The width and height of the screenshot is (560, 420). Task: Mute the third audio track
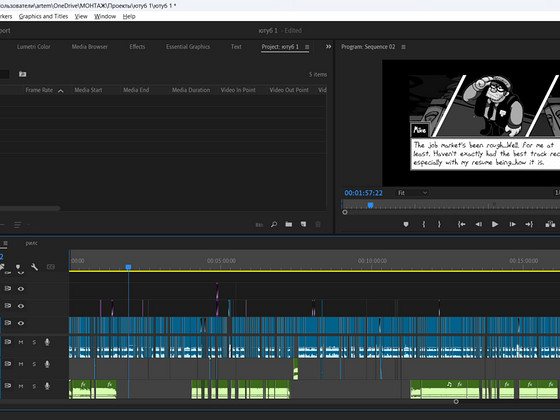pos(21,386)
